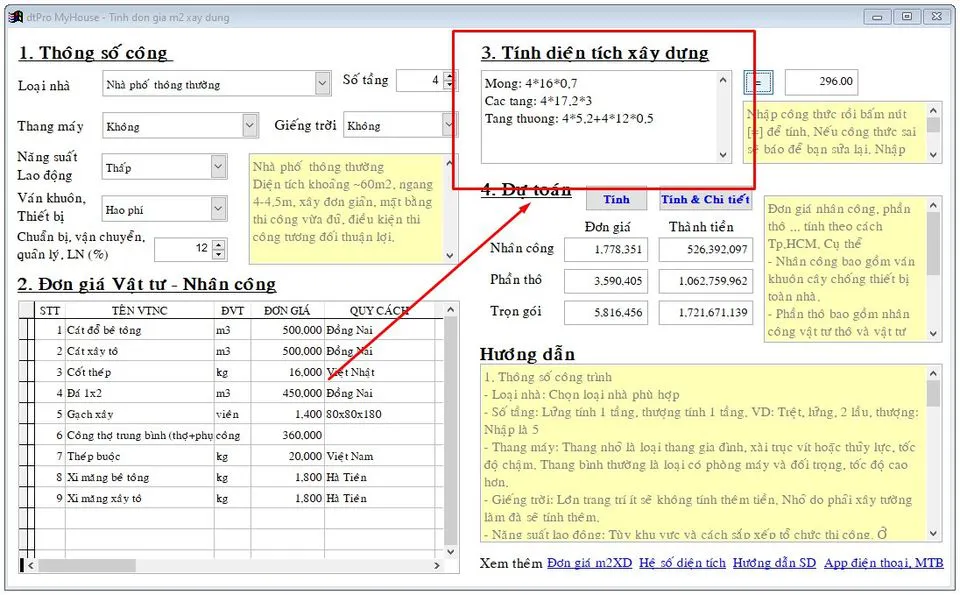Select the Cốt thép row in materials table
The height and width of the screenshot is (595, 960).
[x=140, y=372]
